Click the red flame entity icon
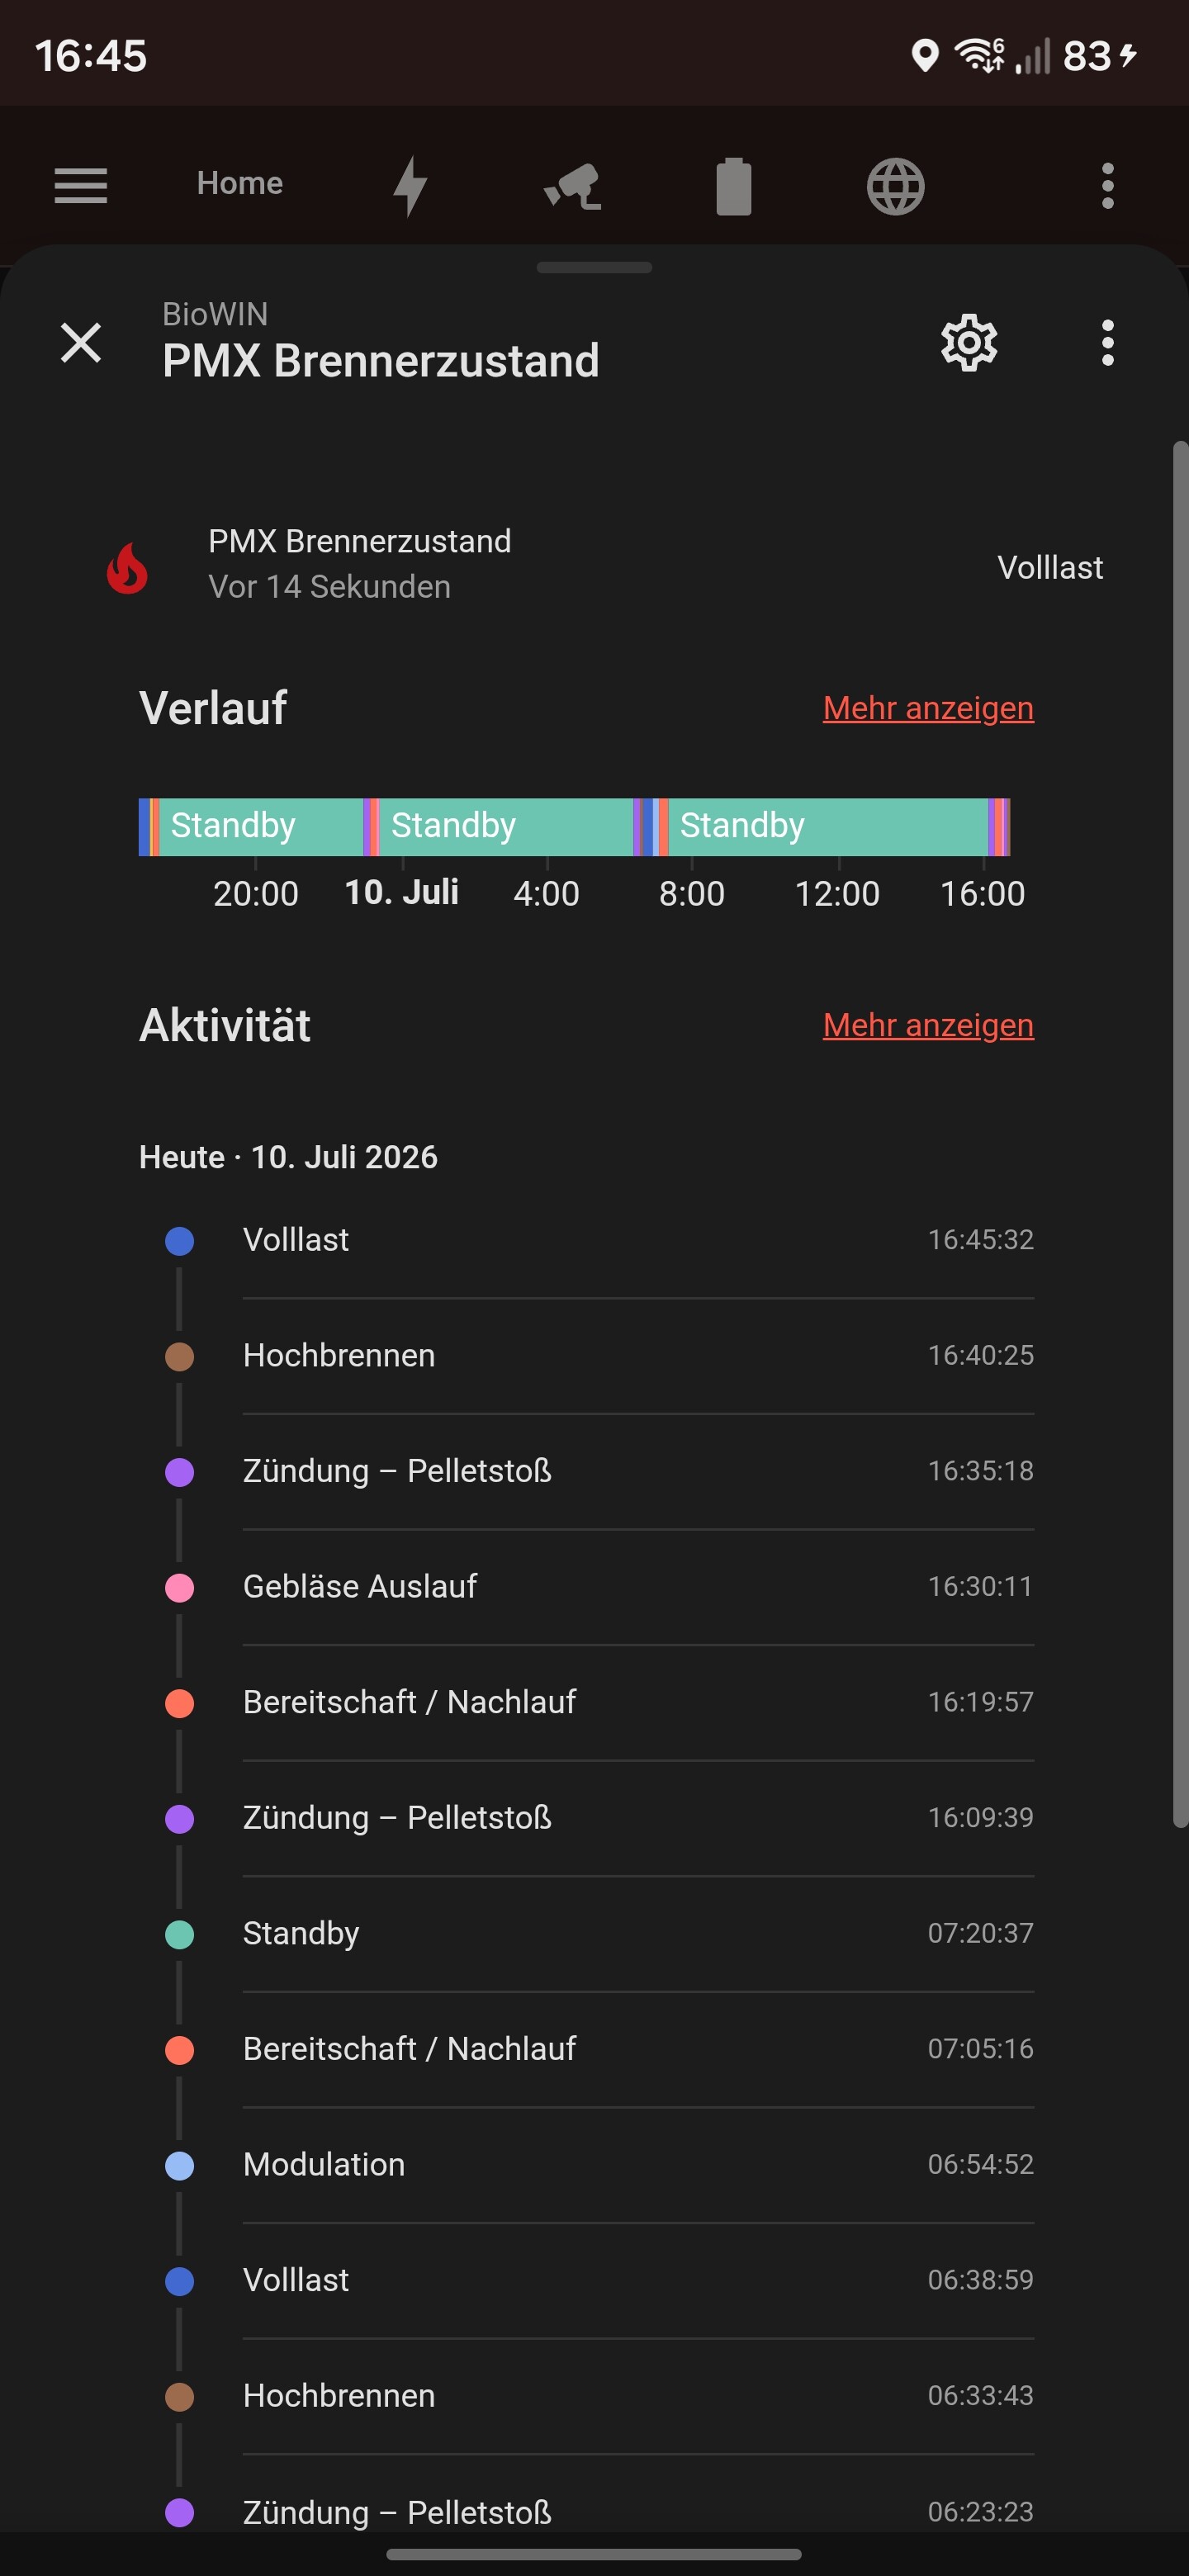The image size is (1189, 2576). [128, 568]
